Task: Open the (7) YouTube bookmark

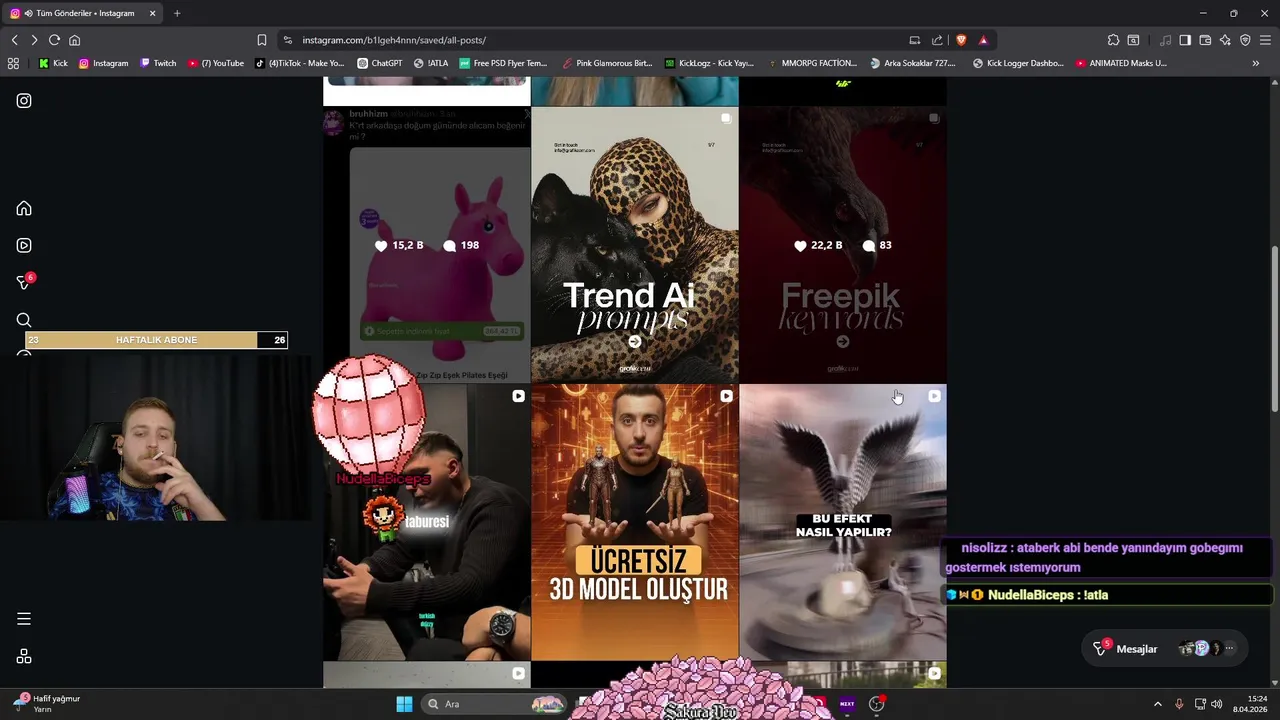Action: [x=216, y=63]
